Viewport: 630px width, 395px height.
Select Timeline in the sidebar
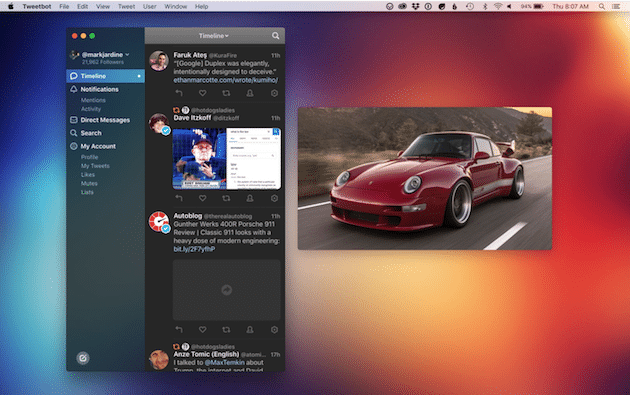[105, 76]
